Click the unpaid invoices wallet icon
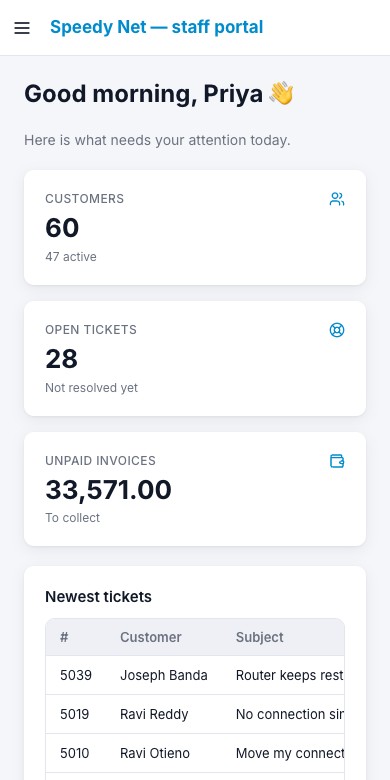 337,461
